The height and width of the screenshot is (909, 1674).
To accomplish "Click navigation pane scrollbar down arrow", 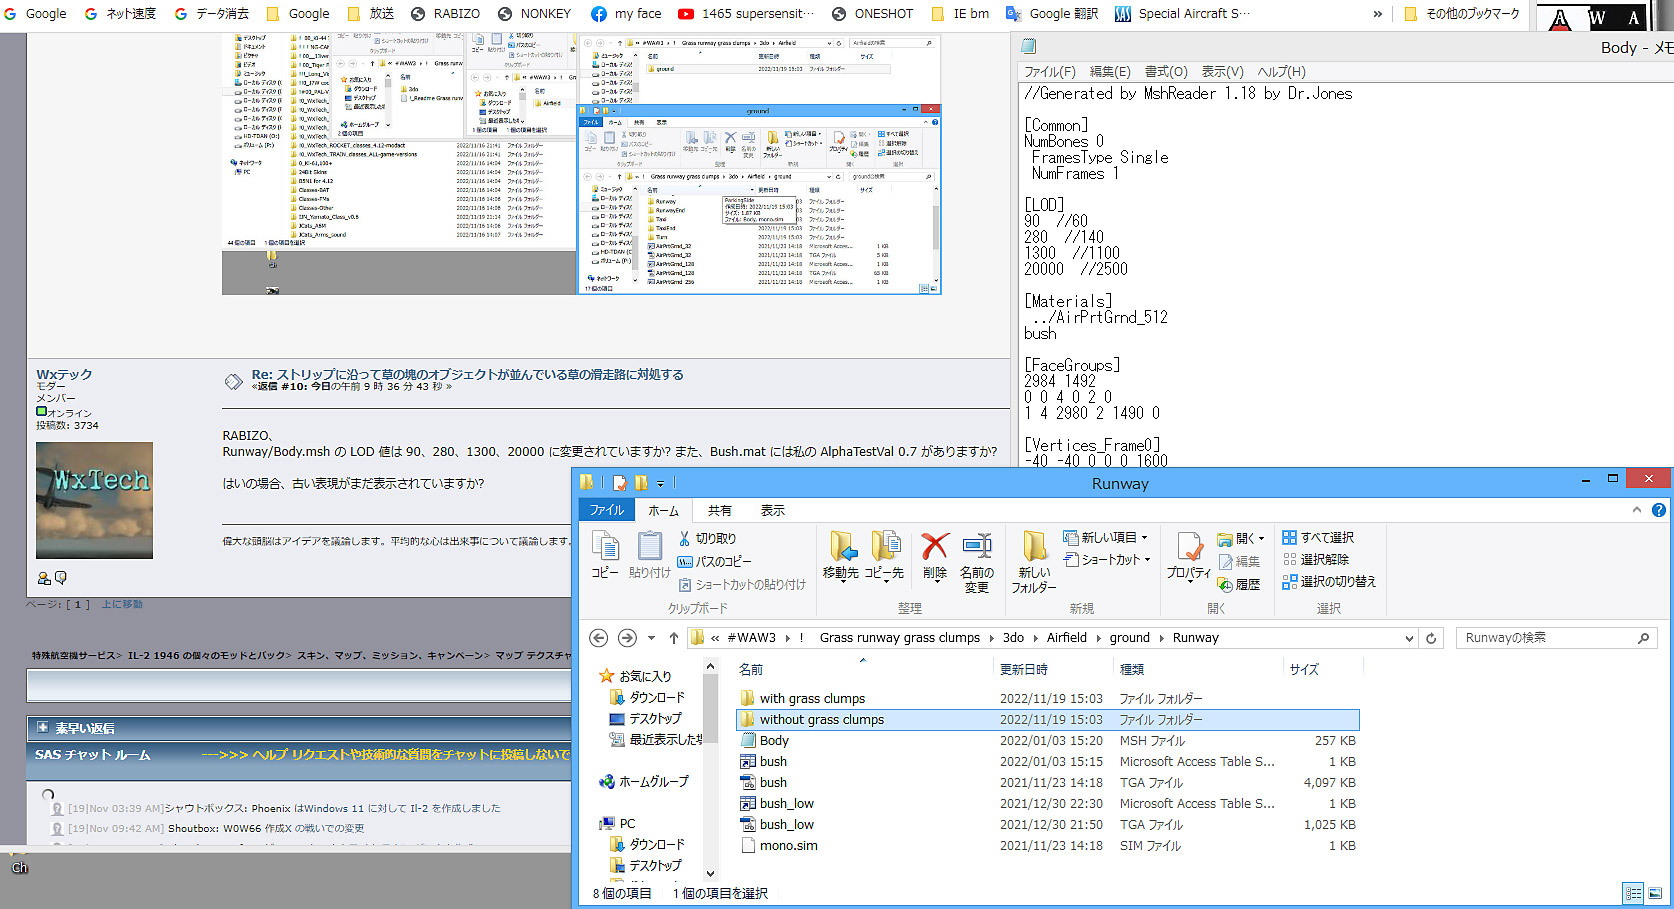I will pyautogui.click(x=710, y=873).
